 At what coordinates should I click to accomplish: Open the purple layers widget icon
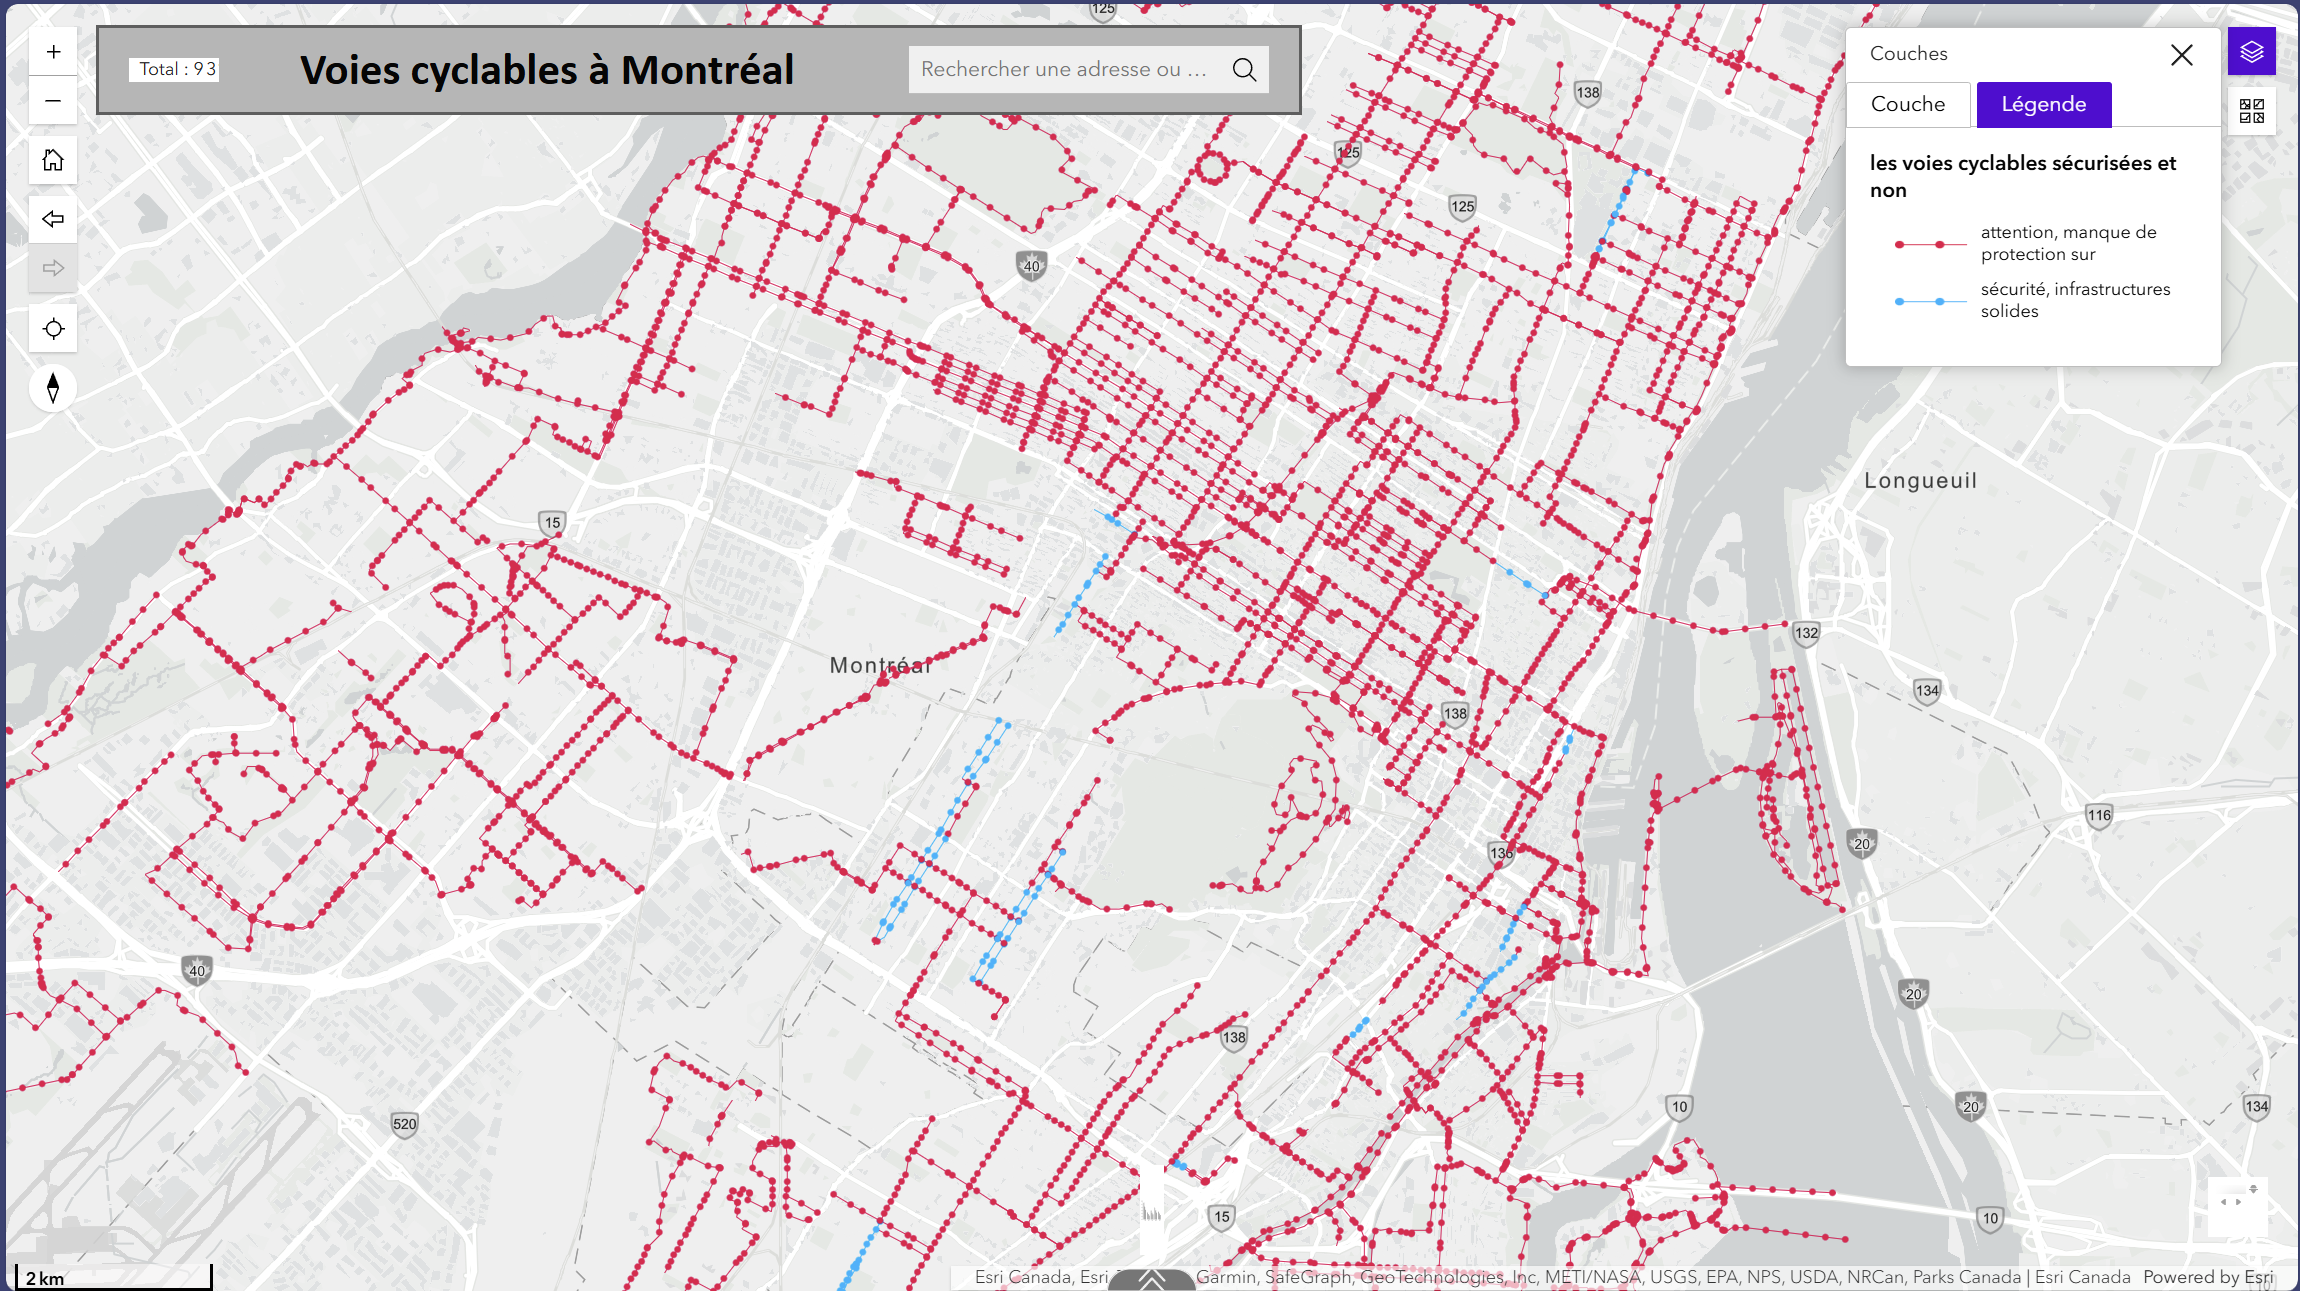pos(2251,50)
